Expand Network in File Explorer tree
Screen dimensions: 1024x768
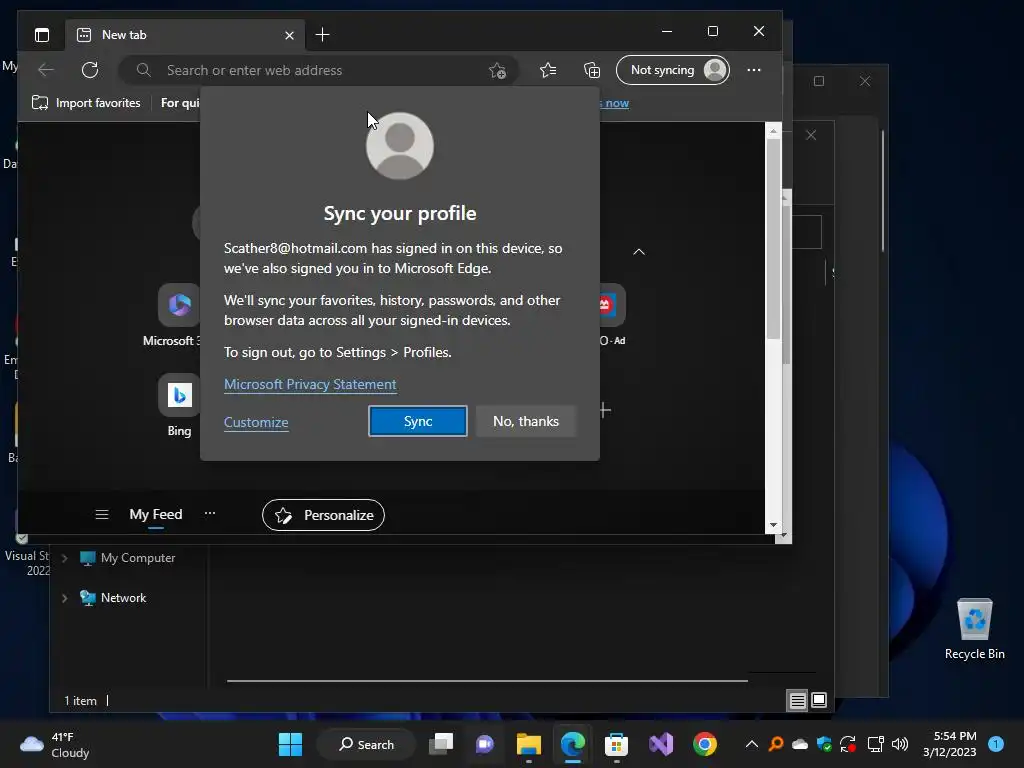[65, 598]
